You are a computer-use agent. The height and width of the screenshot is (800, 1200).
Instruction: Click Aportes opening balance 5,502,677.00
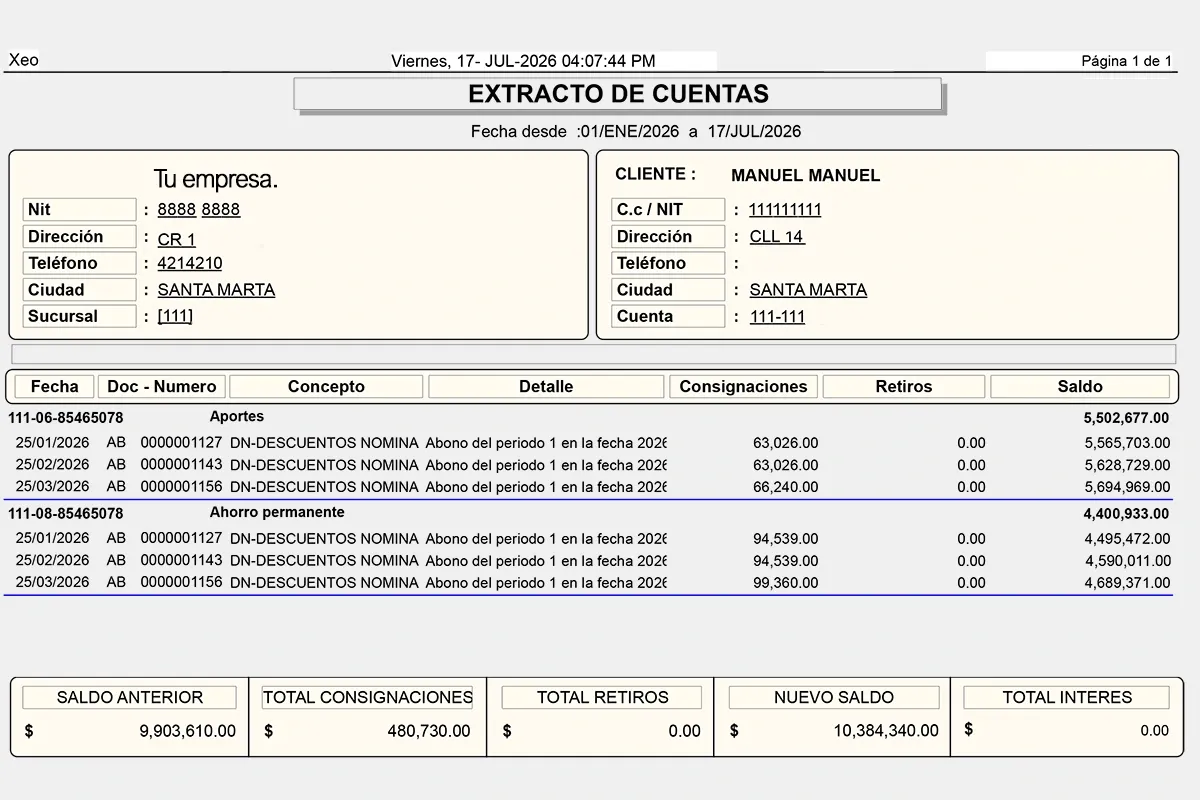1126,418
